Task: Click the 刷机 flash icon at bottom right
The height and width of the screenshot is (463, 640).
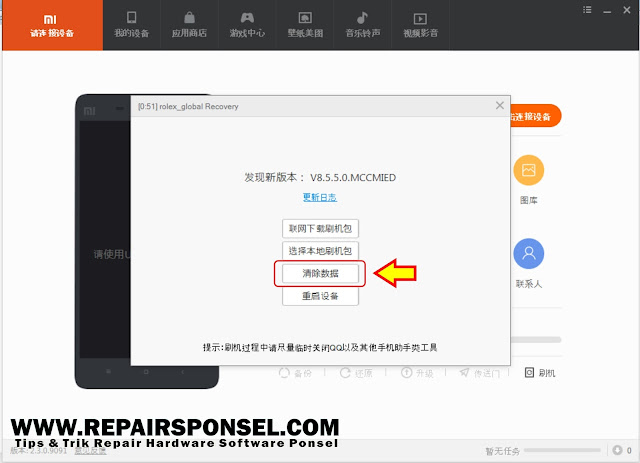Action: click(x=540, y=373)
